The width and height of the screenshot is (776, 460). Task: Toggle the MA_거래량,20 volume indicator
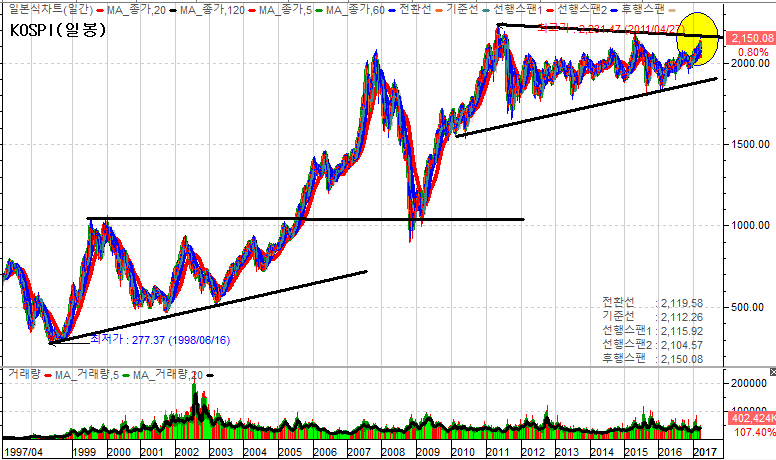(165, 375)
